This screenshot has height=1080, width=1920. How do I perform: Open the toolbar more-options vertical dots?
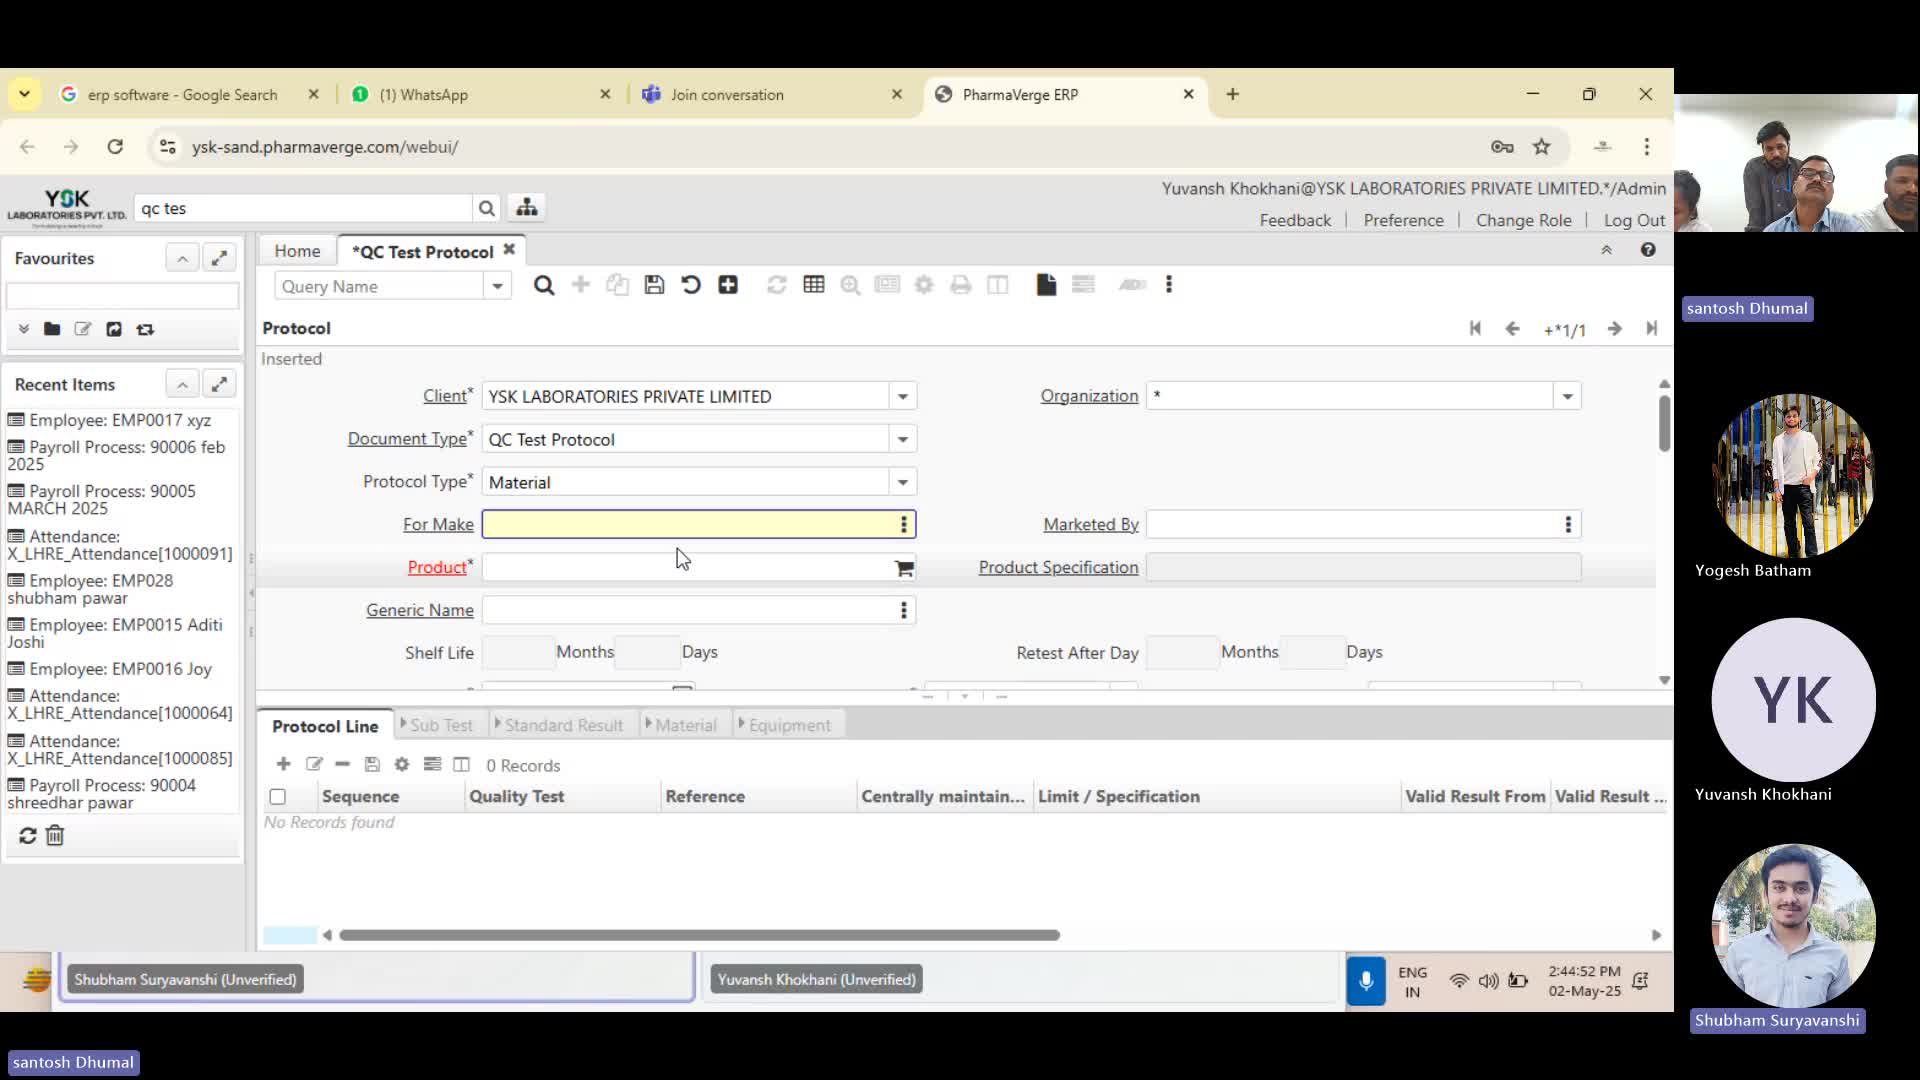pyautogui.click(x=1168, y=285)
